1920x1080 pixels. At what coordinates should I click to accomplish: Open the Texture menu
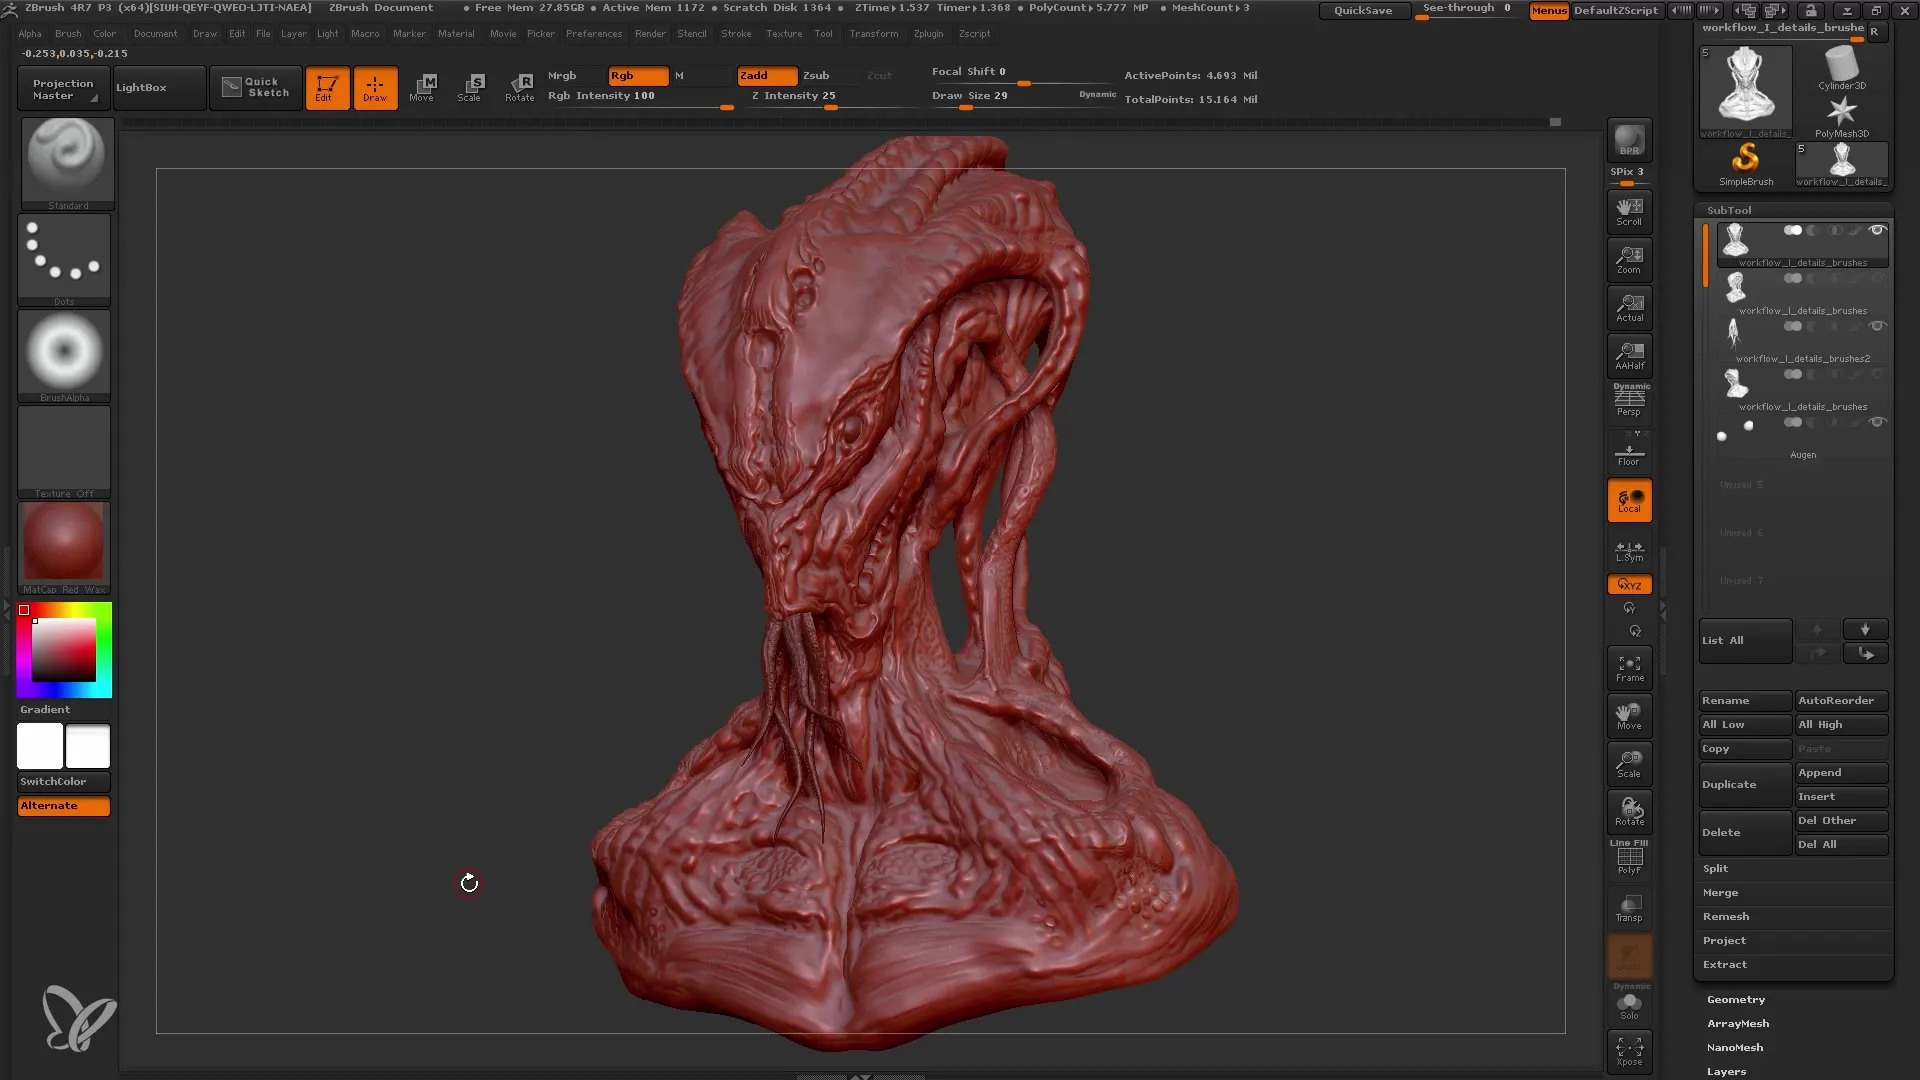(x=784, y=34)
